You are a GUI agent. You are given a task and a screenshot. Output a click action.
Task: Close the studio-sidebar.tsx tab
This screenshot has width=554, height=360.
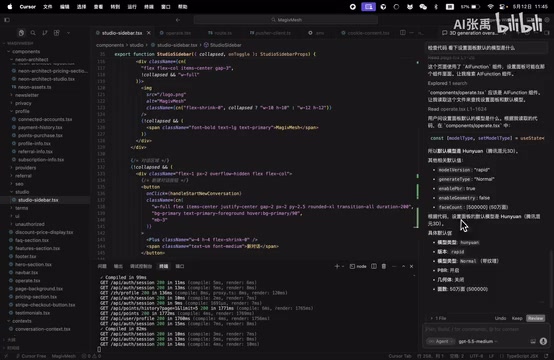click(149, 33)
